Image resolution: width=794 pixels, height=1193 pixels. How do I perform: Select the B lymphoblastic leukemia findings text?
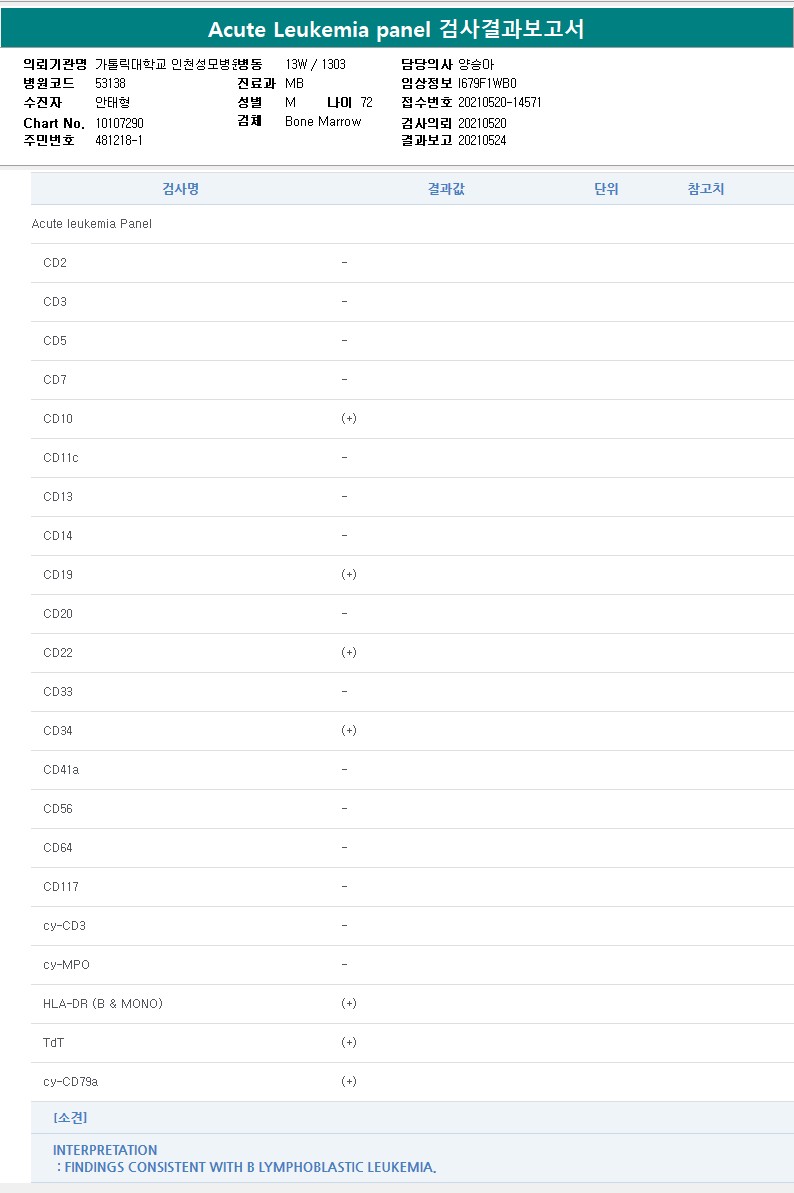pyautogui.click(x=250, y=1167)
